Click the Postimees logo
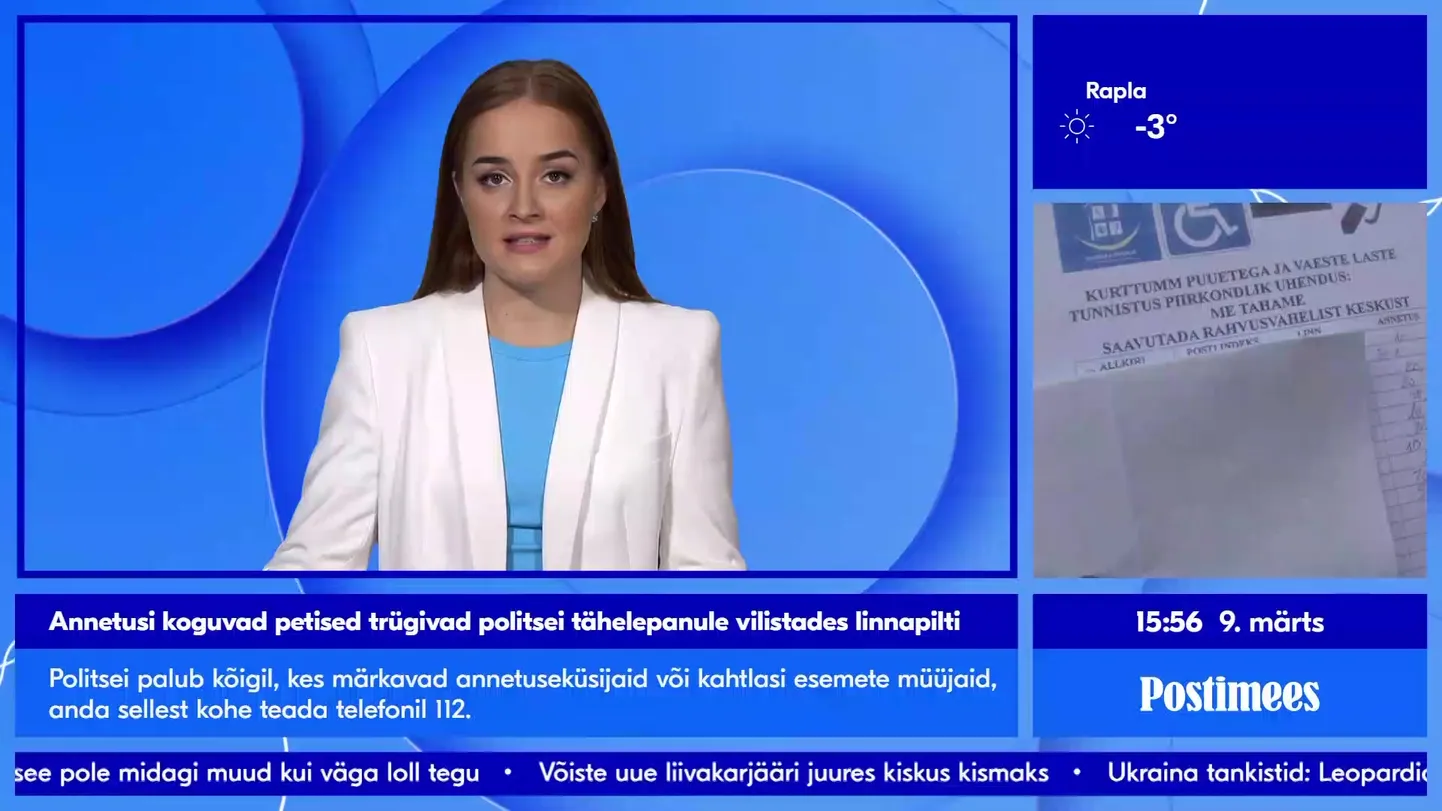Image resolution: width=1442 pixels, height=811 pixels. [1229, 694]
